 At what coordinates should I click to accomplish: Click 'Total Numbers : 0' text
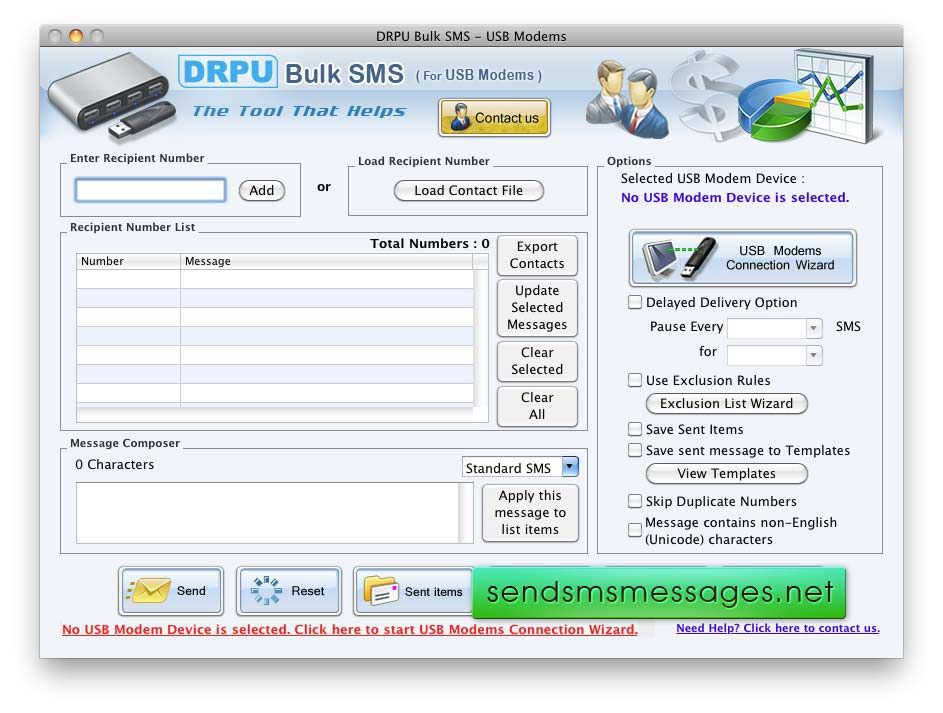tap(429, 243)
